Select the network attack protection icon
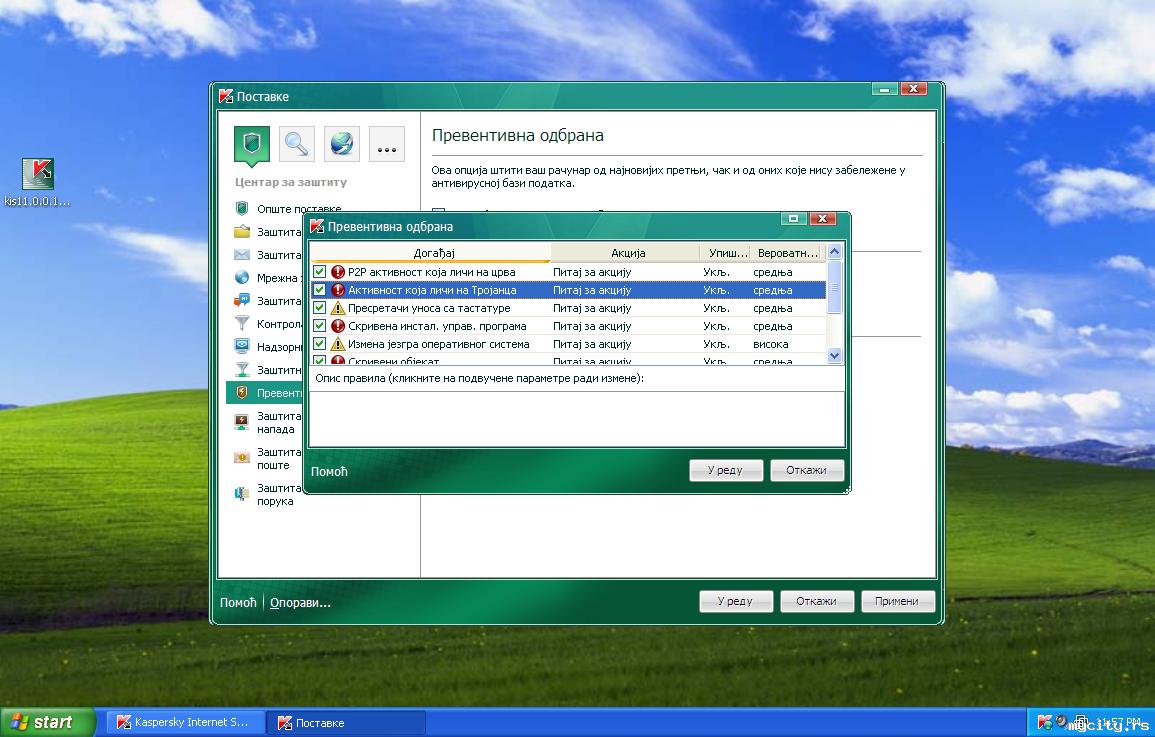 pyautogui.click(x=242, y=422)
